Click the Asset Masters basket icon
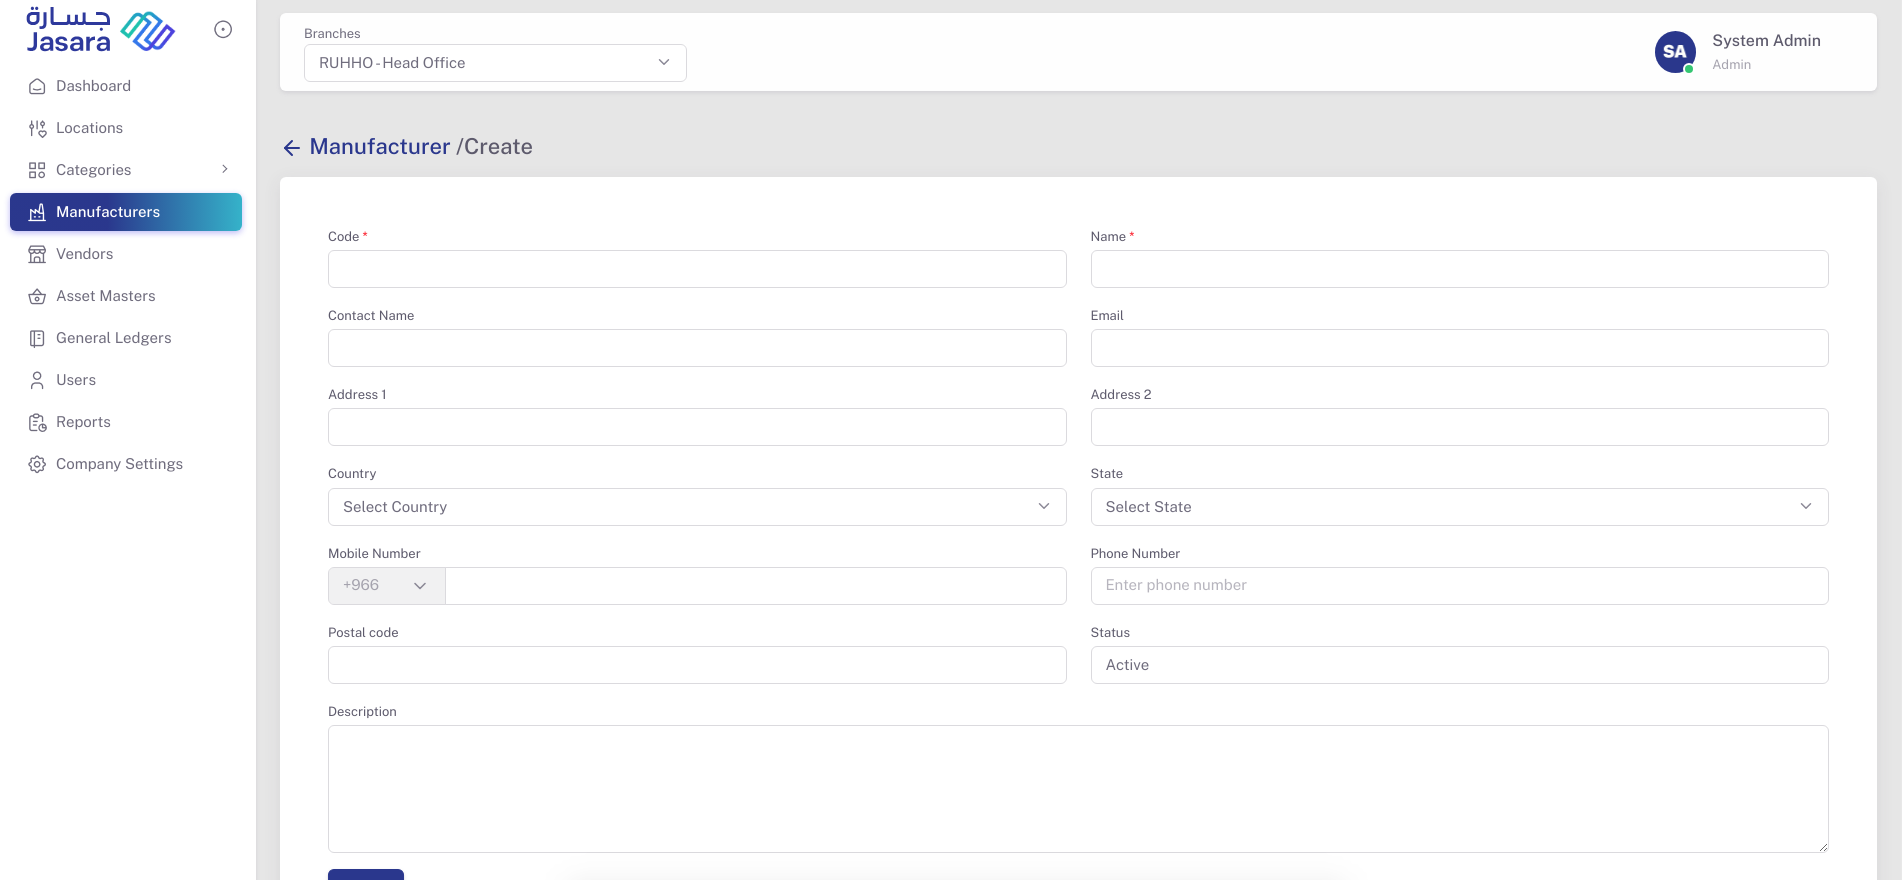The image size is (1902, 880). click(x=37, y=296)
